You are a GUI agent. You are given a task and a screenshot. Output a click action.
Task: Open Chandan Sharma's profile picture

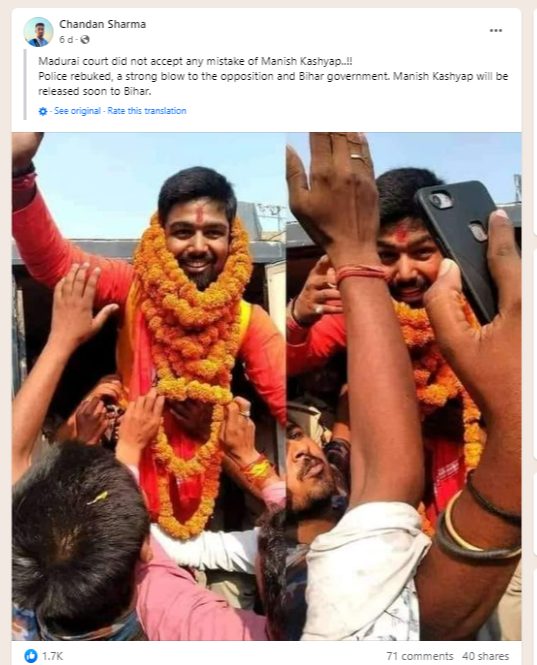[x=38, y=32]
